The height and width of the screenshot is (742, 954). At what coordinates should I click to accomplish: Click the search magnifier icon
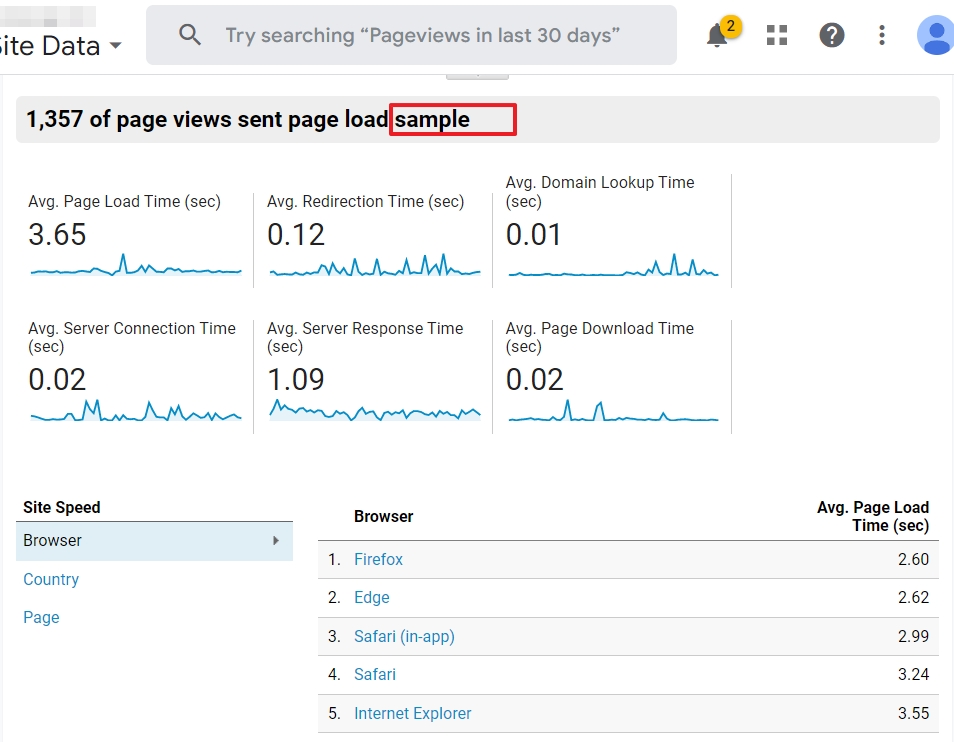pos(189,35)
